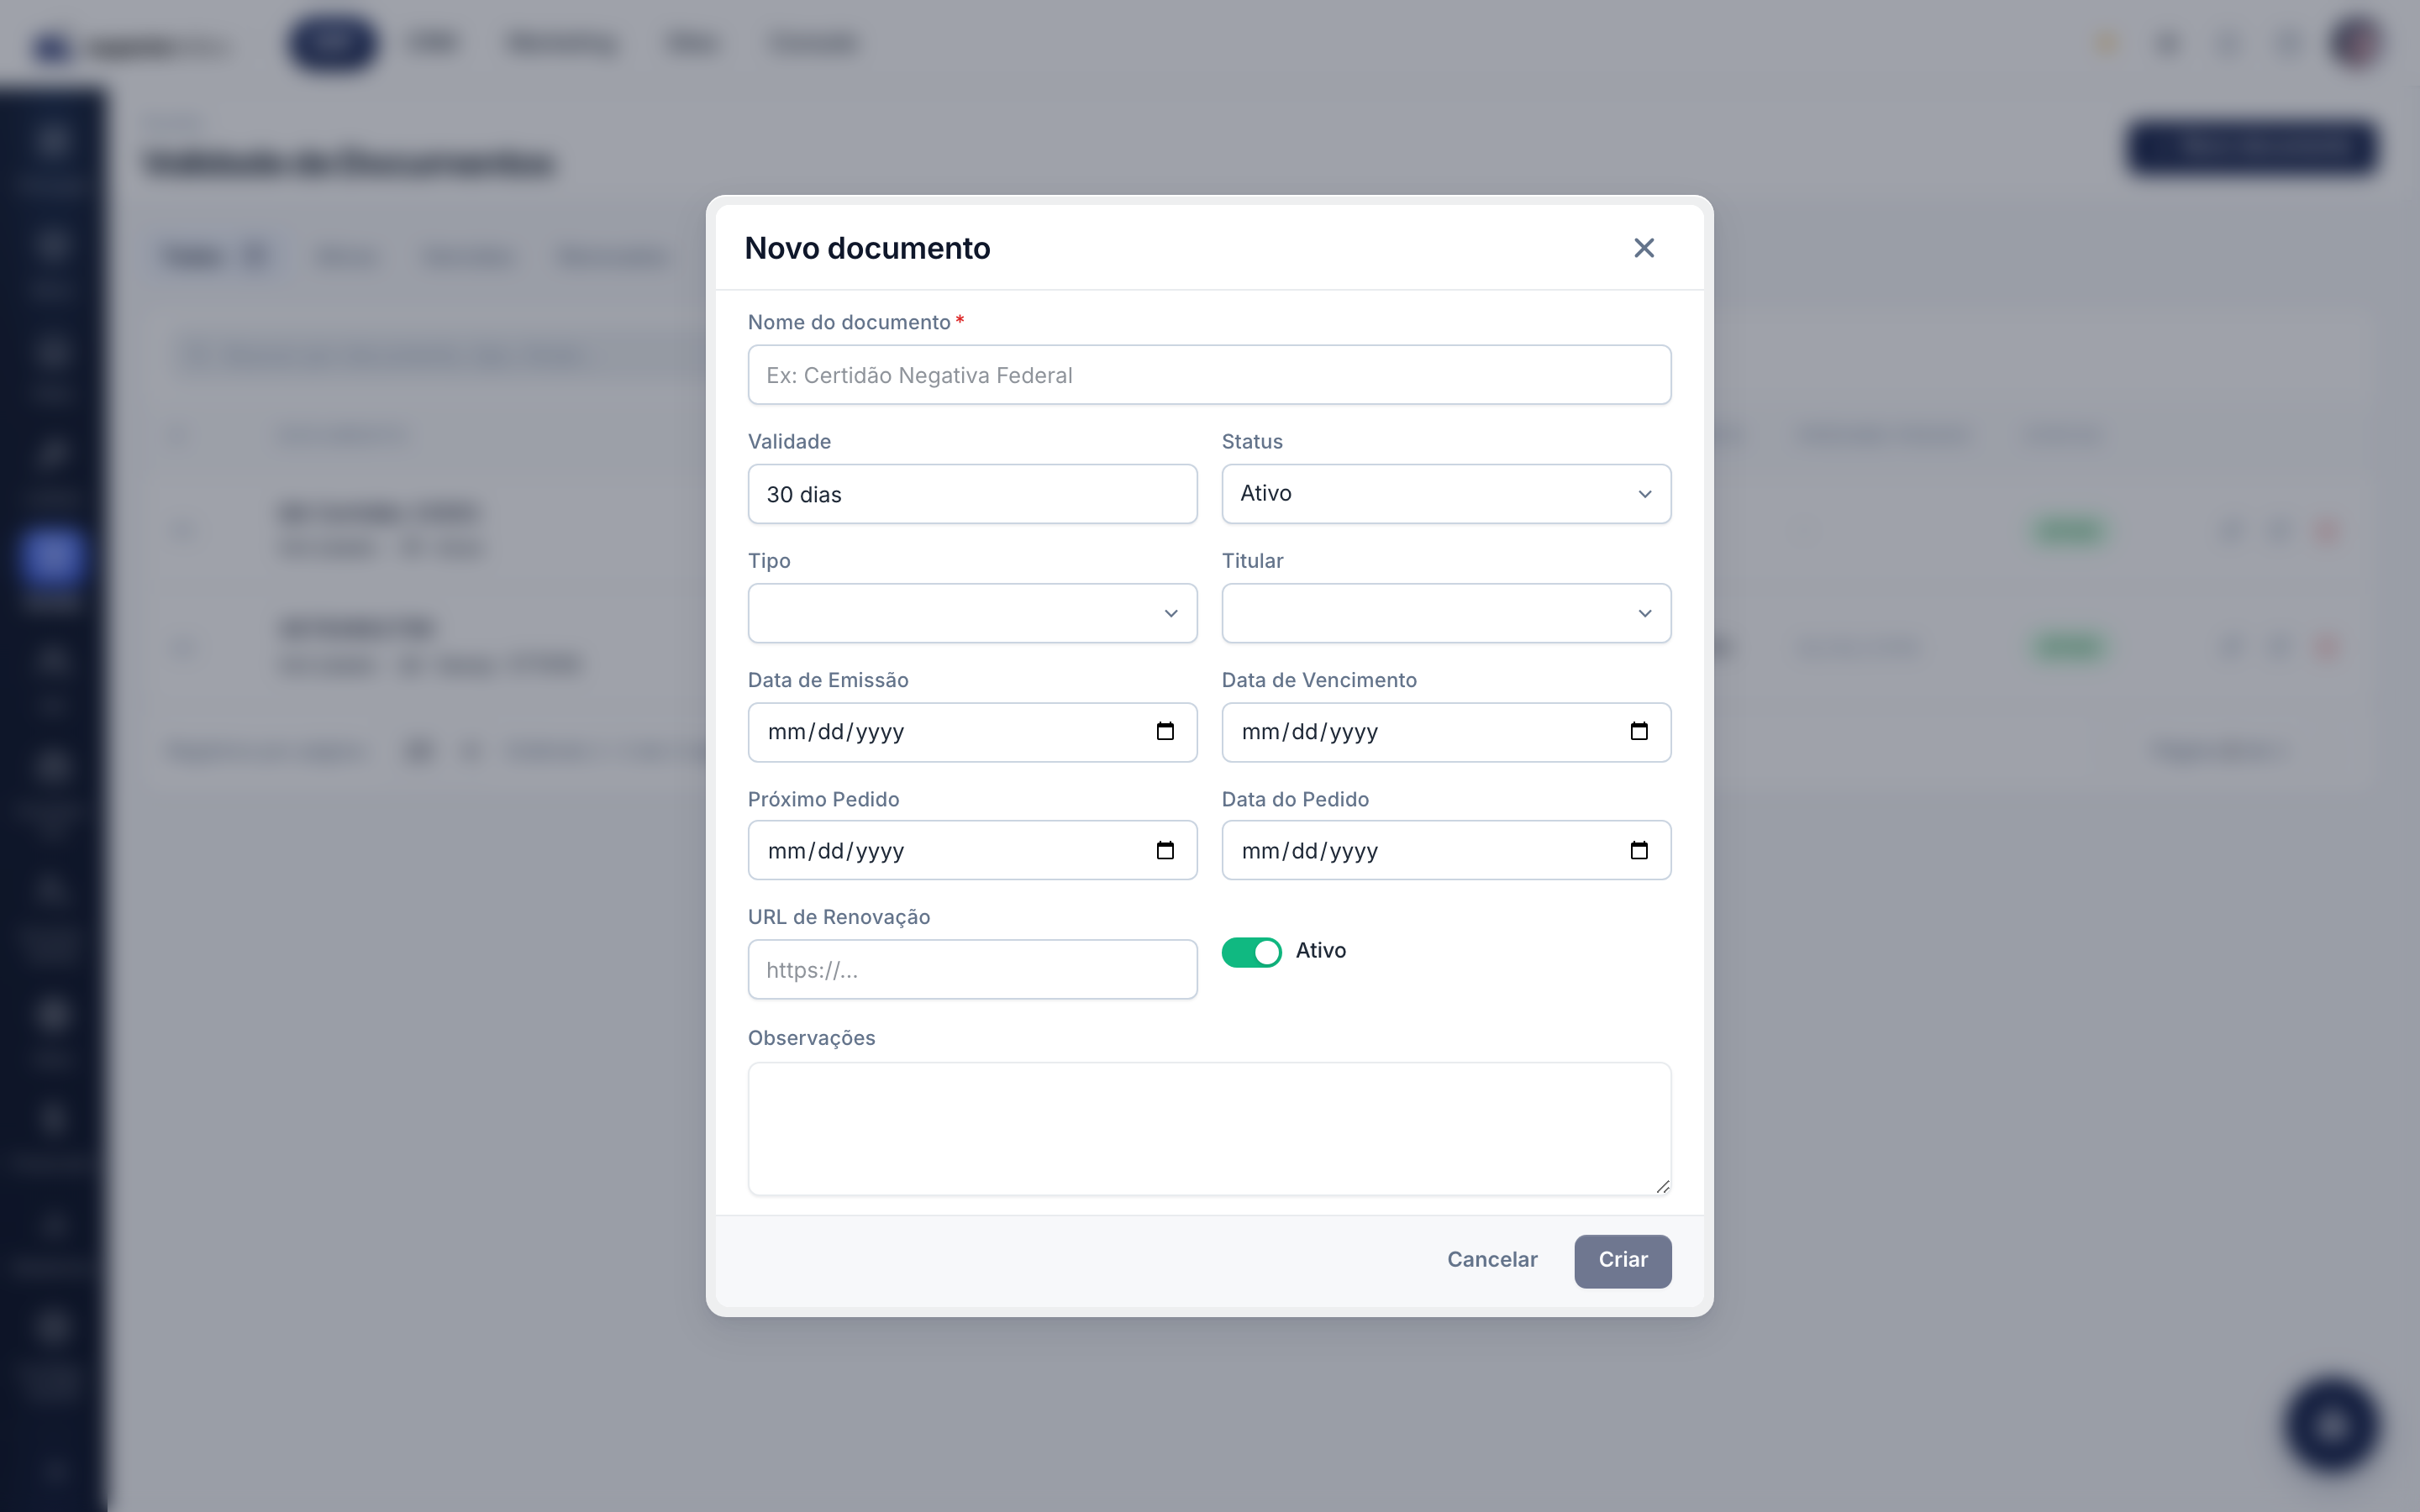Toggle the Ativo switch off
The height and width of the screenshot is (1512, 2420).
[x=1251, y=952]
